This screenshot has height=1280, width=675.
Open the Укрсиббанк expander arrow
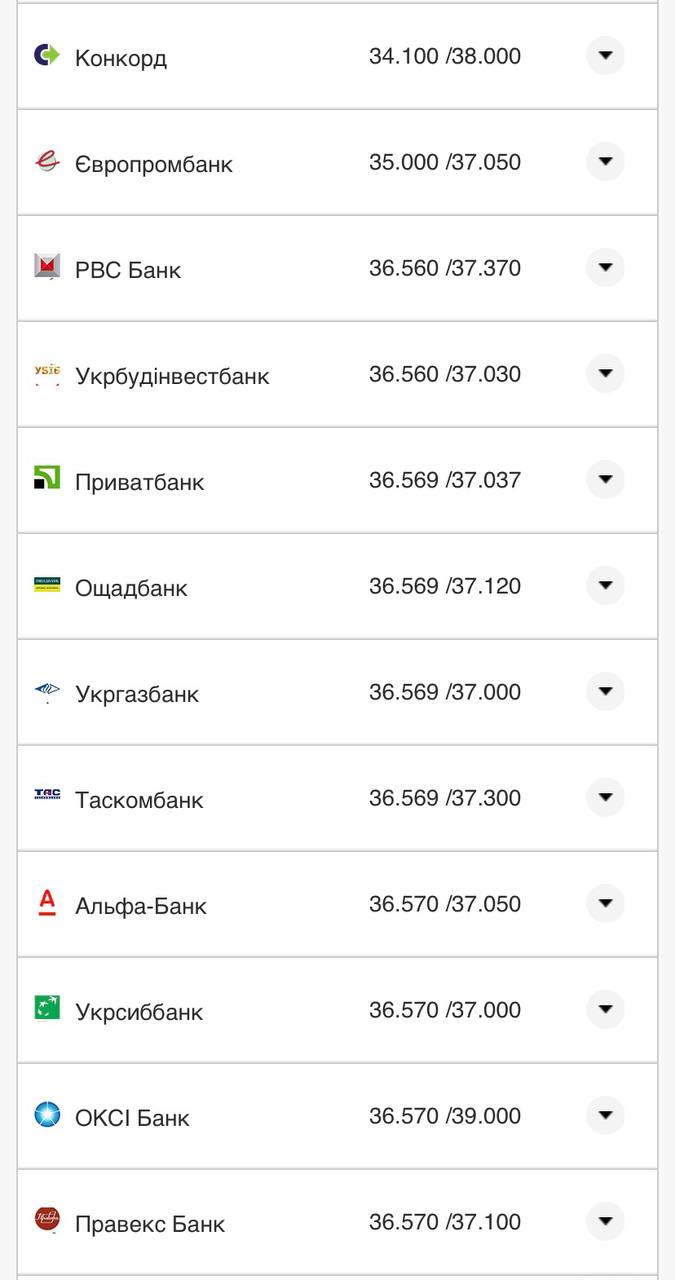click(x=605, y=1010)
